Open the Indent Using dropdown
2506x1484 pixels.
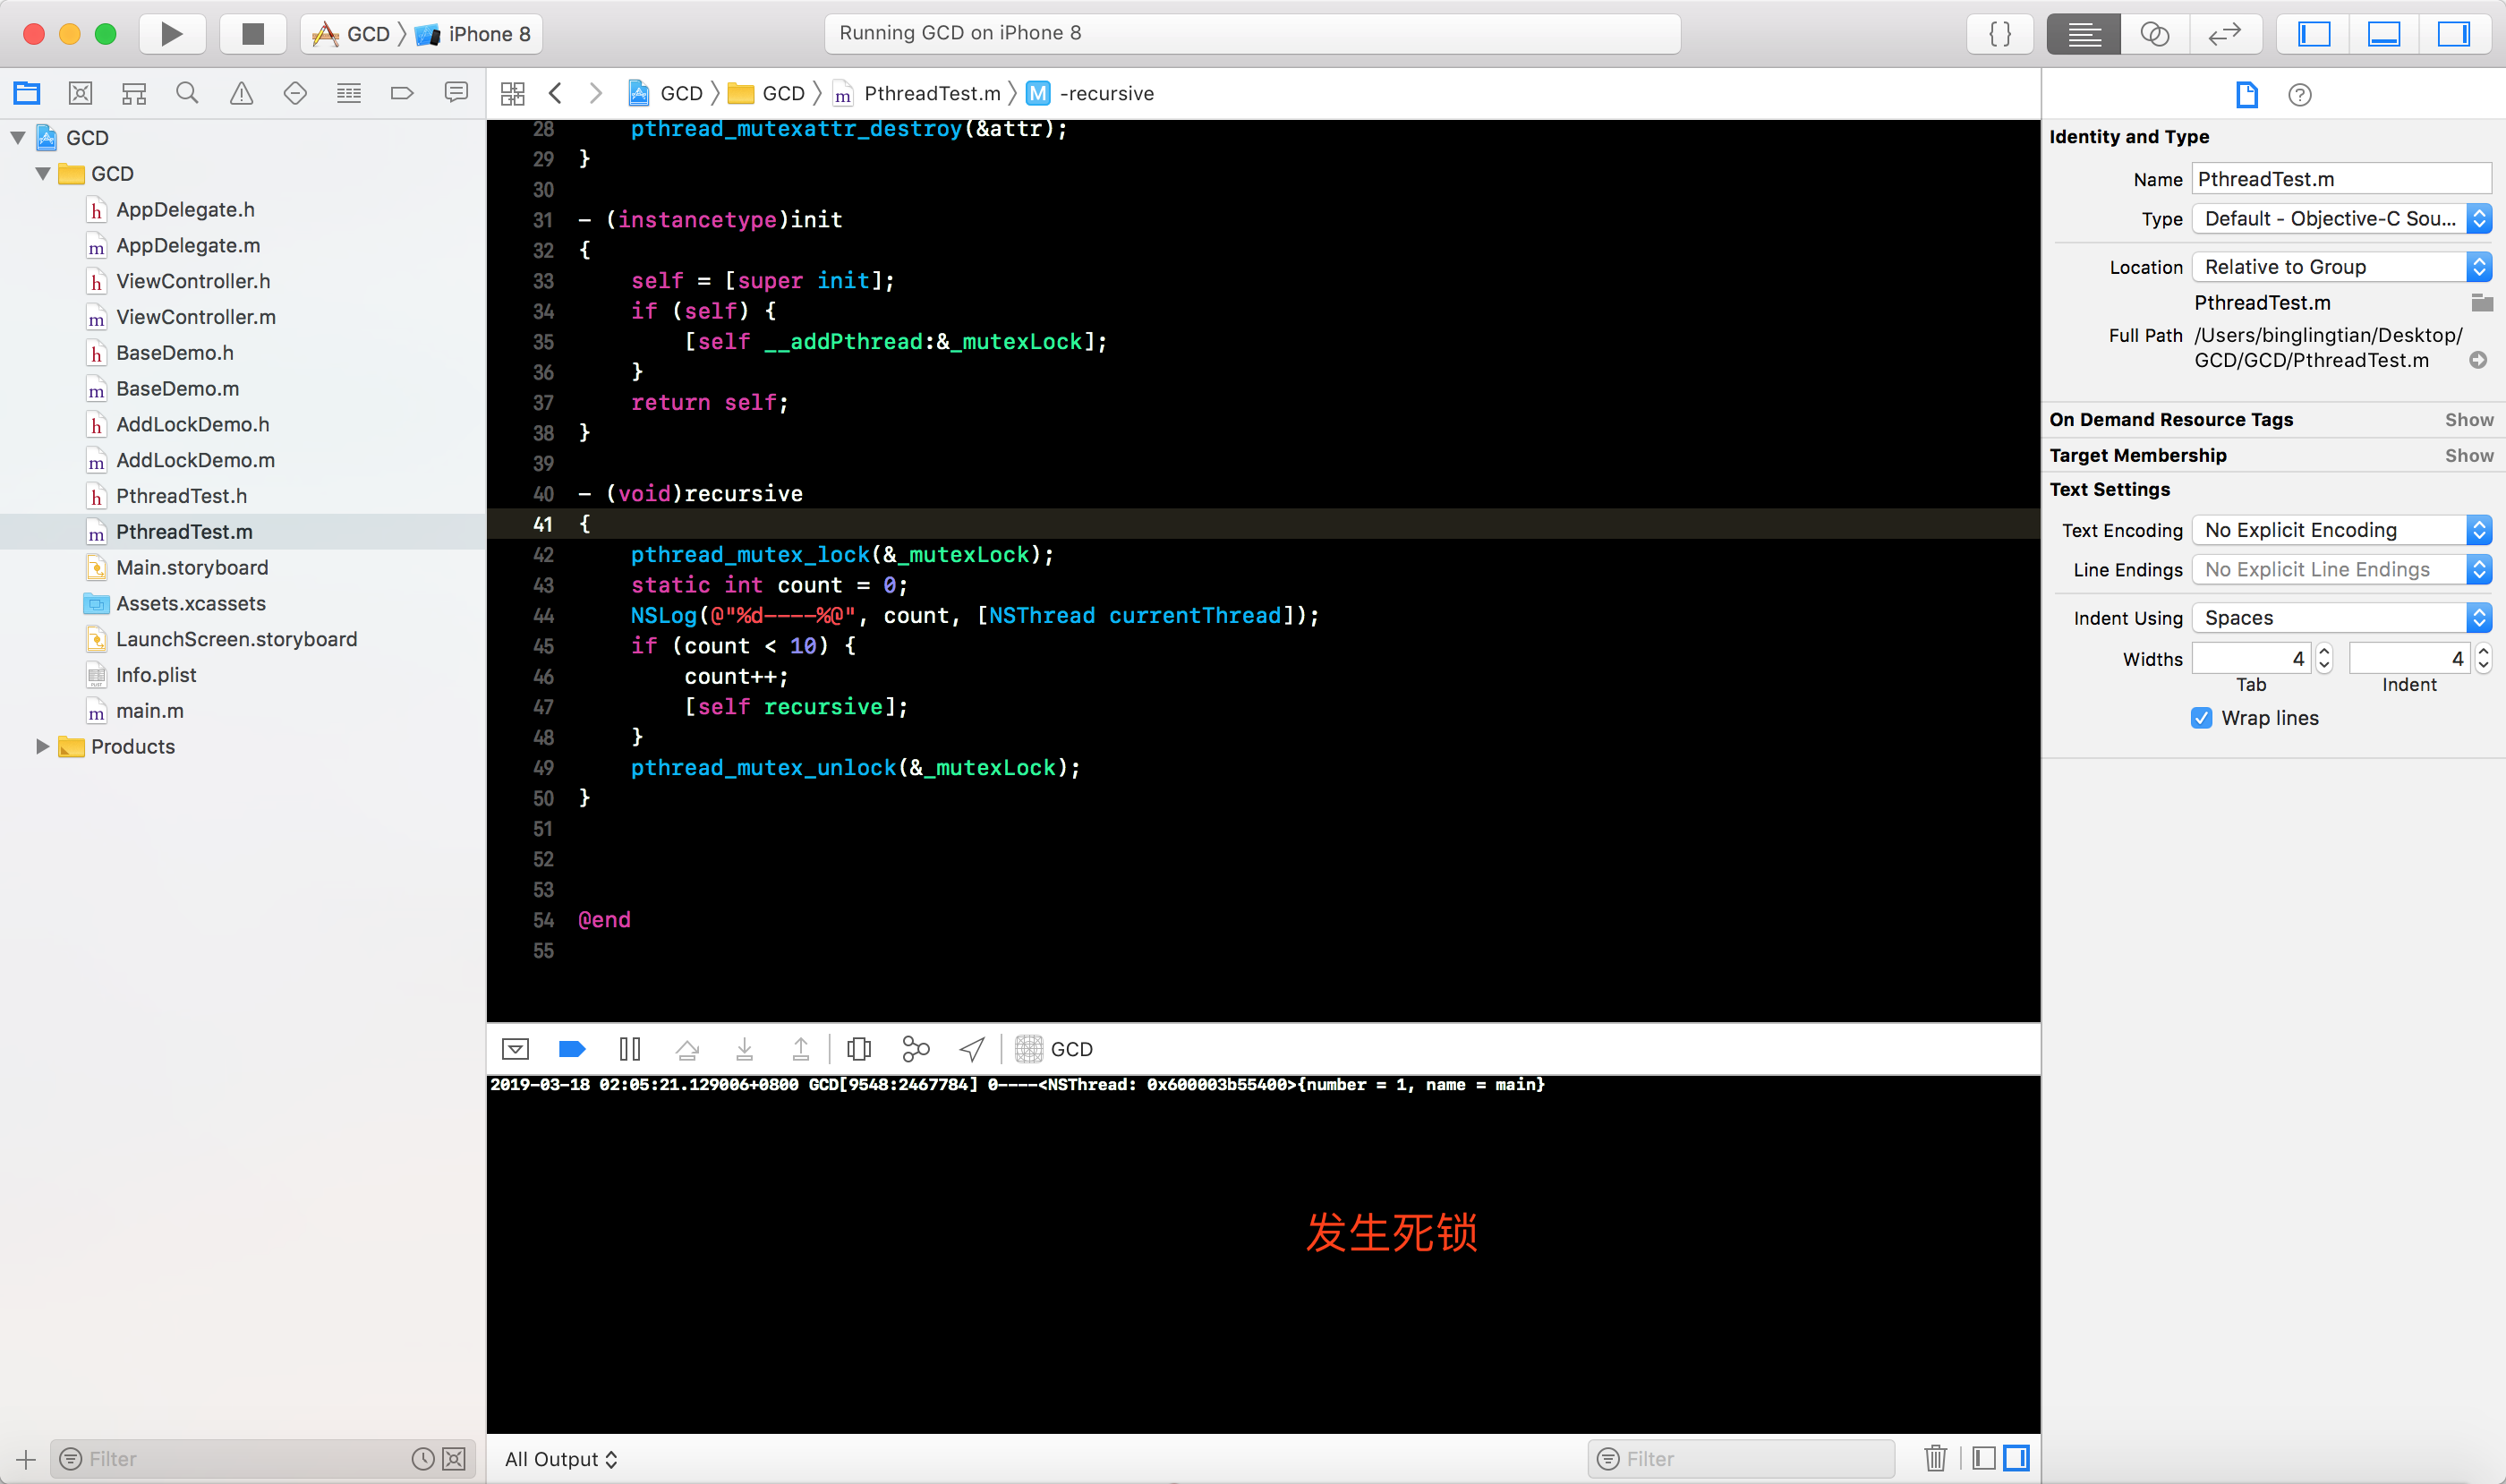2341,618
